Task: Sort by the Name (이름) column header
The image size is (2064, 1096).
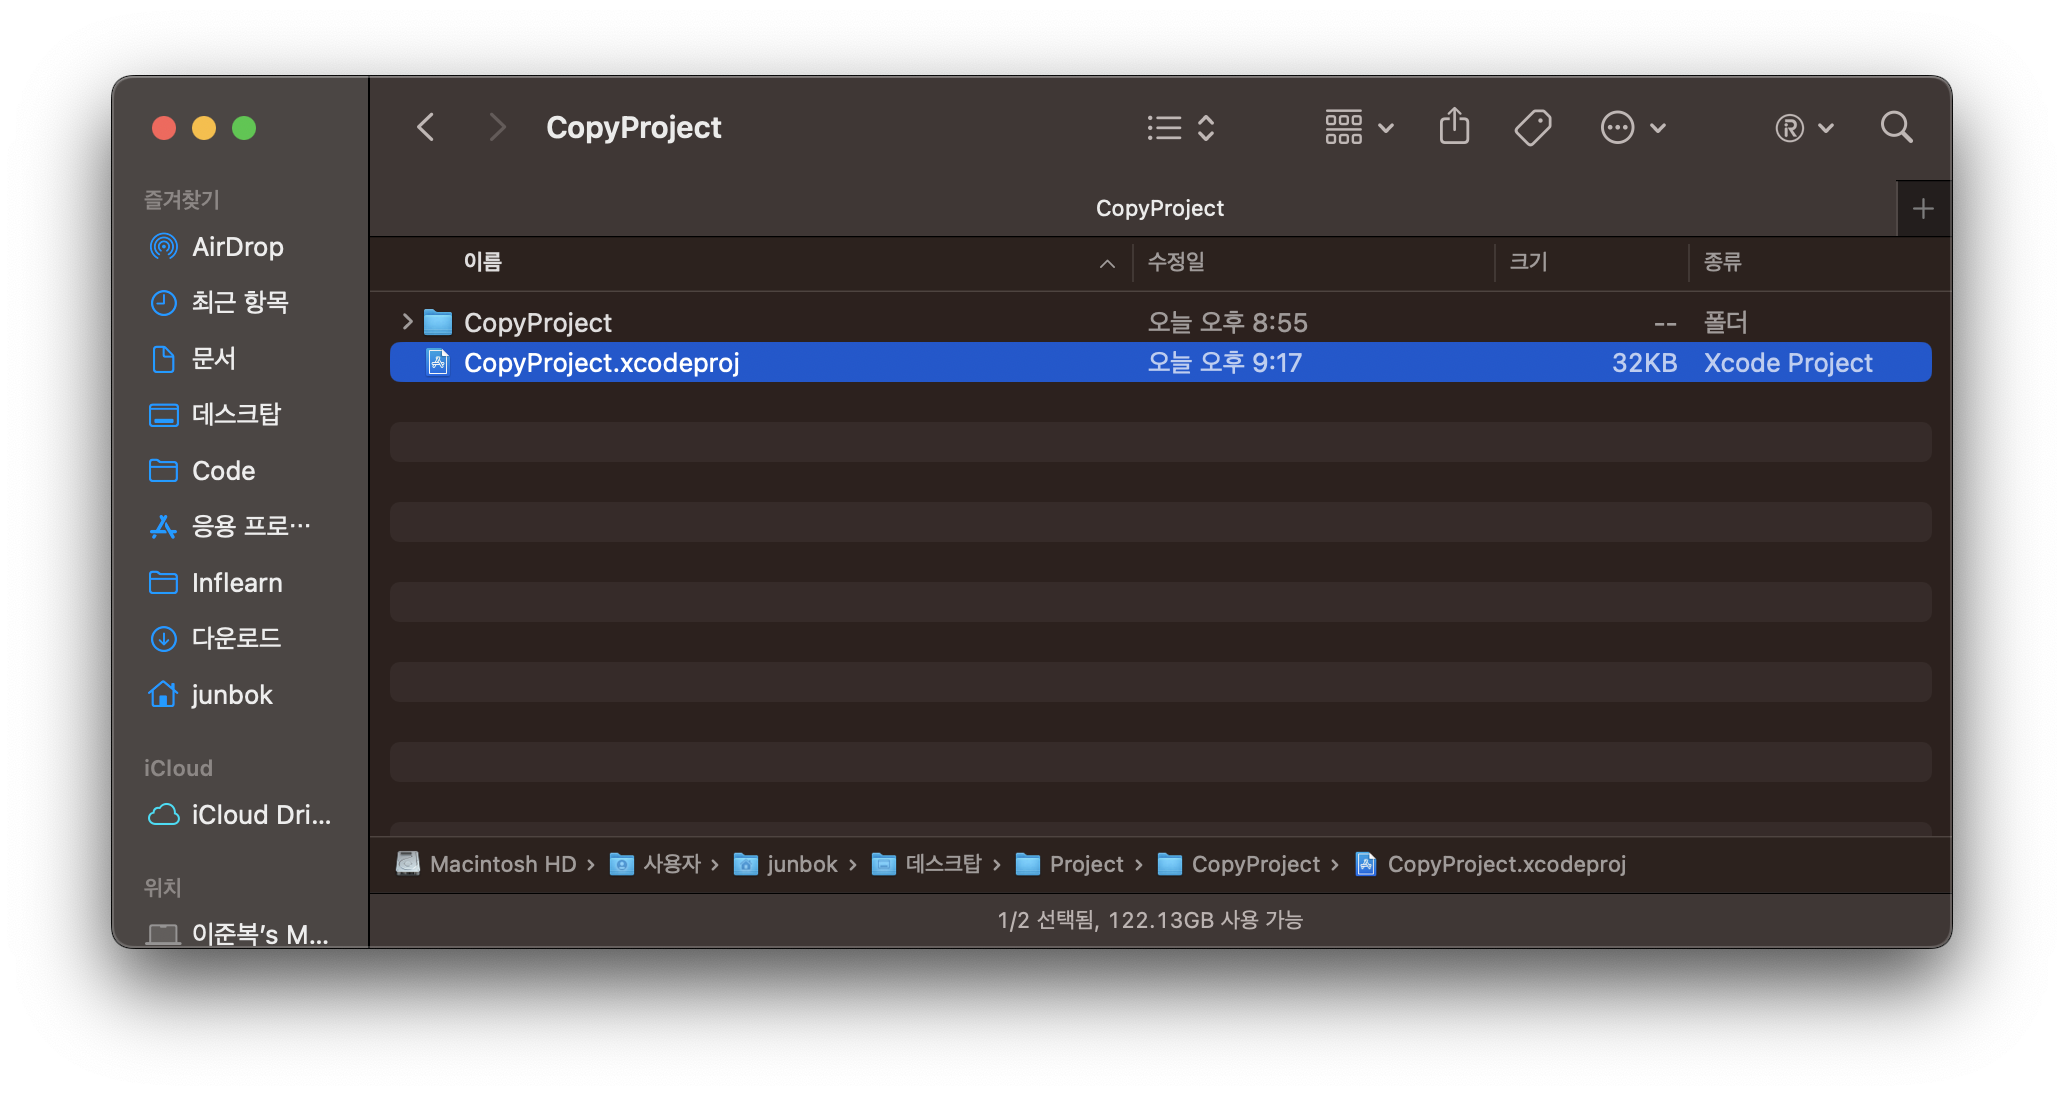Action: click(483, 262)
